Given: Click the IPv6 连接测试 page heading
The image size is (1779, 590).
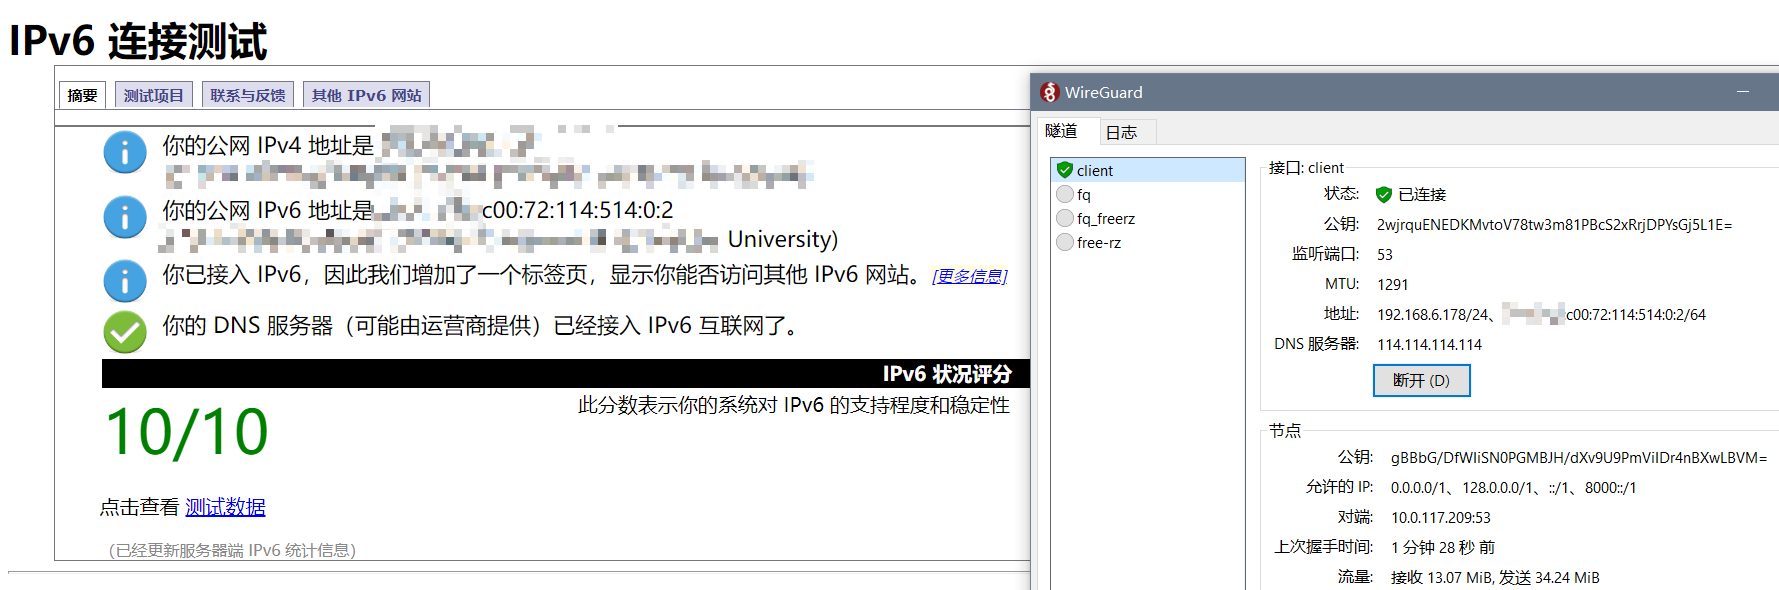Looking at the screenshot, I should (x=138, y=41).
